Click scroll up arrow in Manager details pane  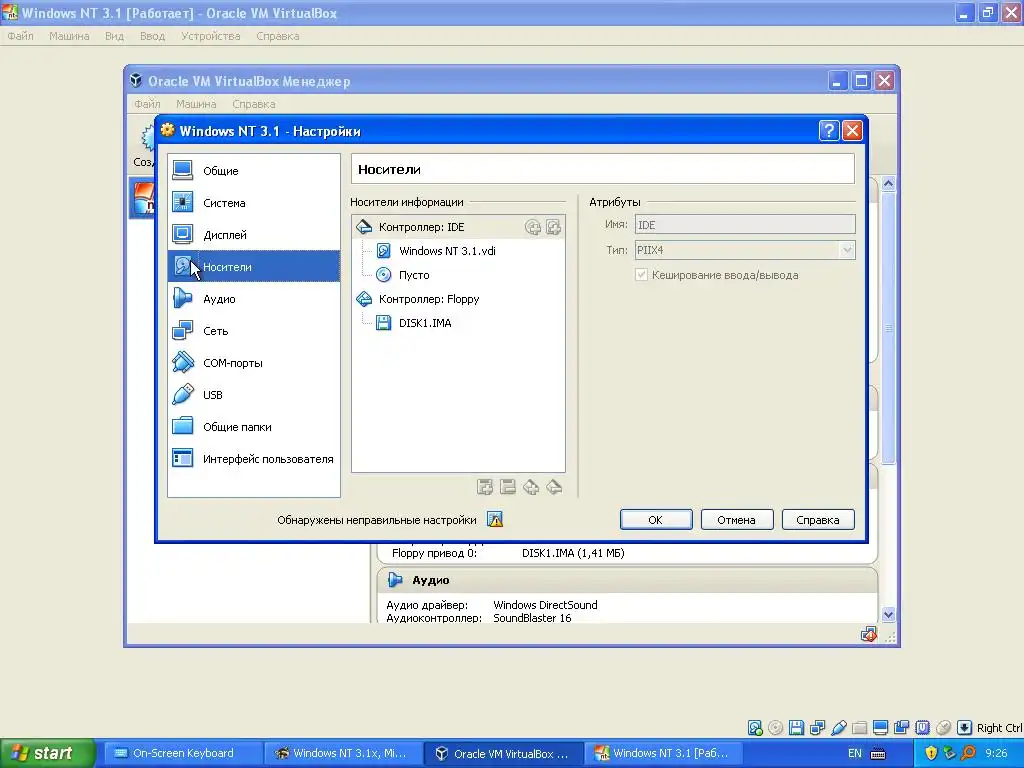tap(888, 184)
